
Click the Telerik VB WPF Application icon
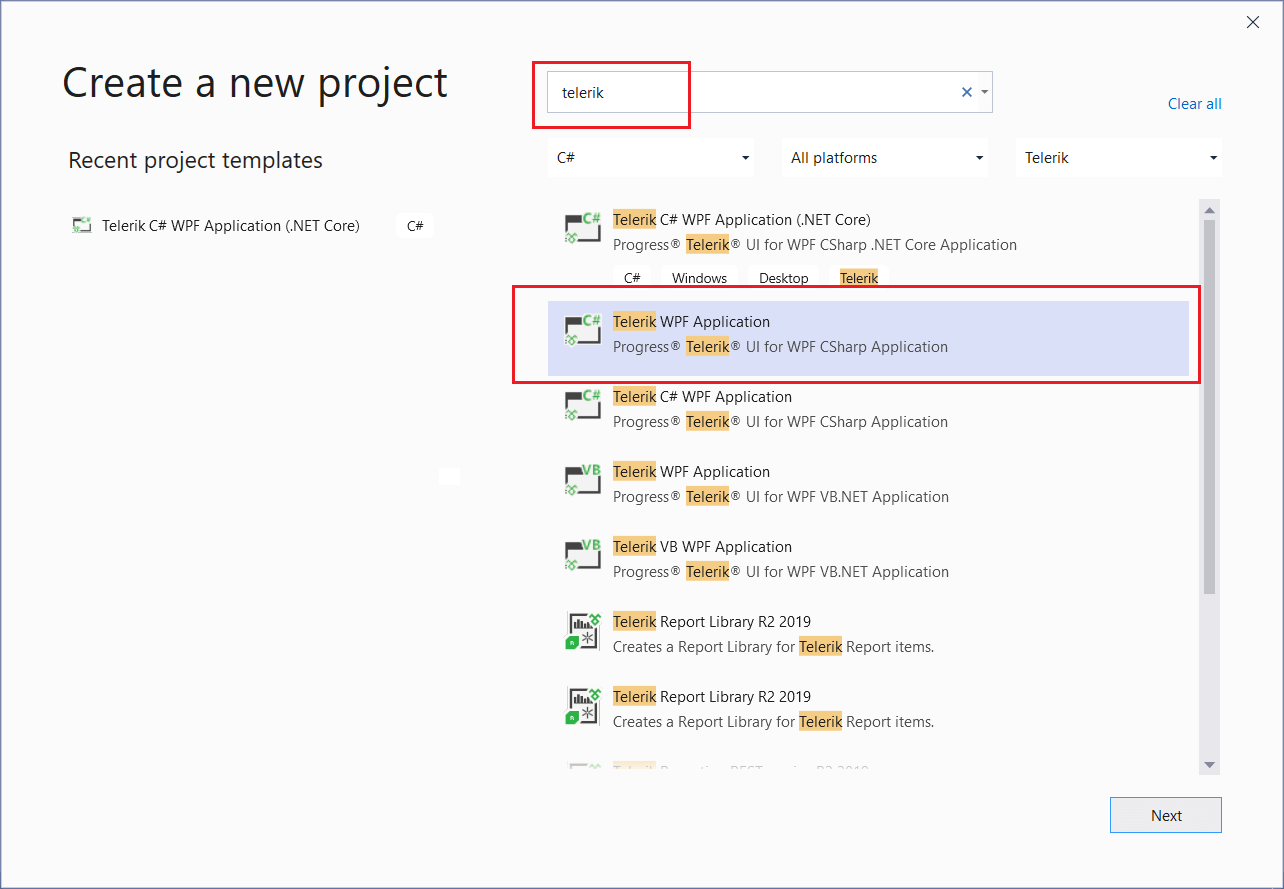click(583, 556)
